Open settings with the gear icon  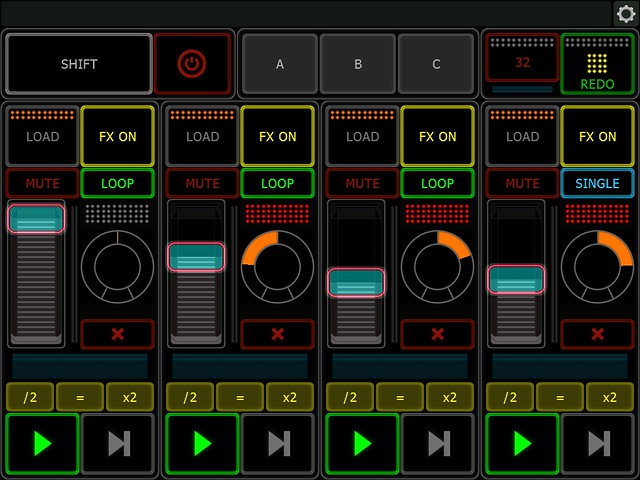(626, 14)
